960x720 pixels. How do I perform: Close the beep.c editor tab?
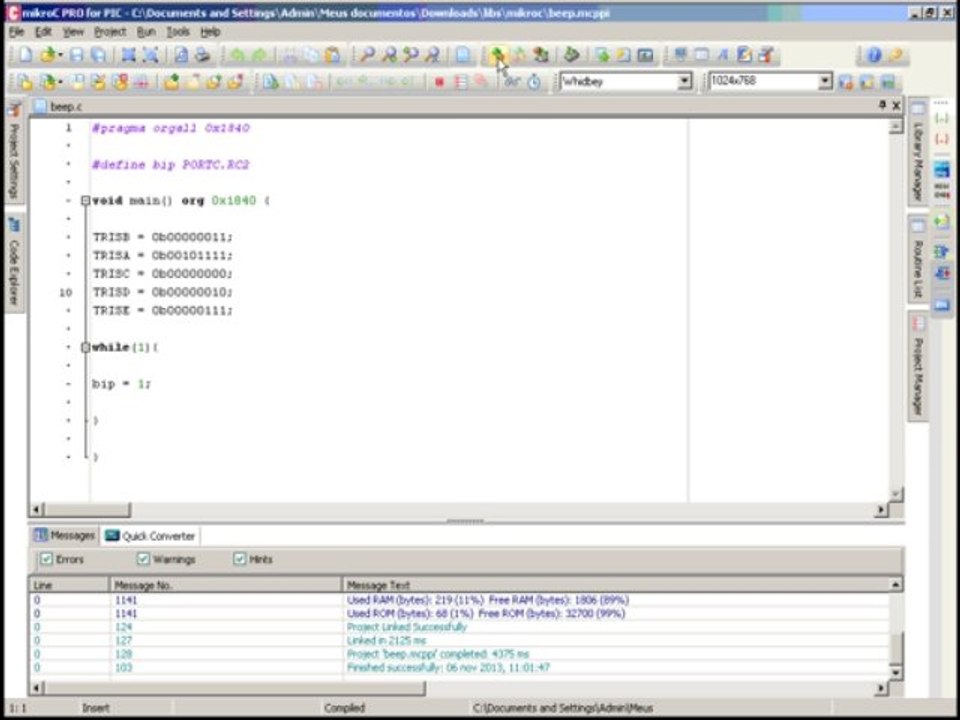click(896, 105)
